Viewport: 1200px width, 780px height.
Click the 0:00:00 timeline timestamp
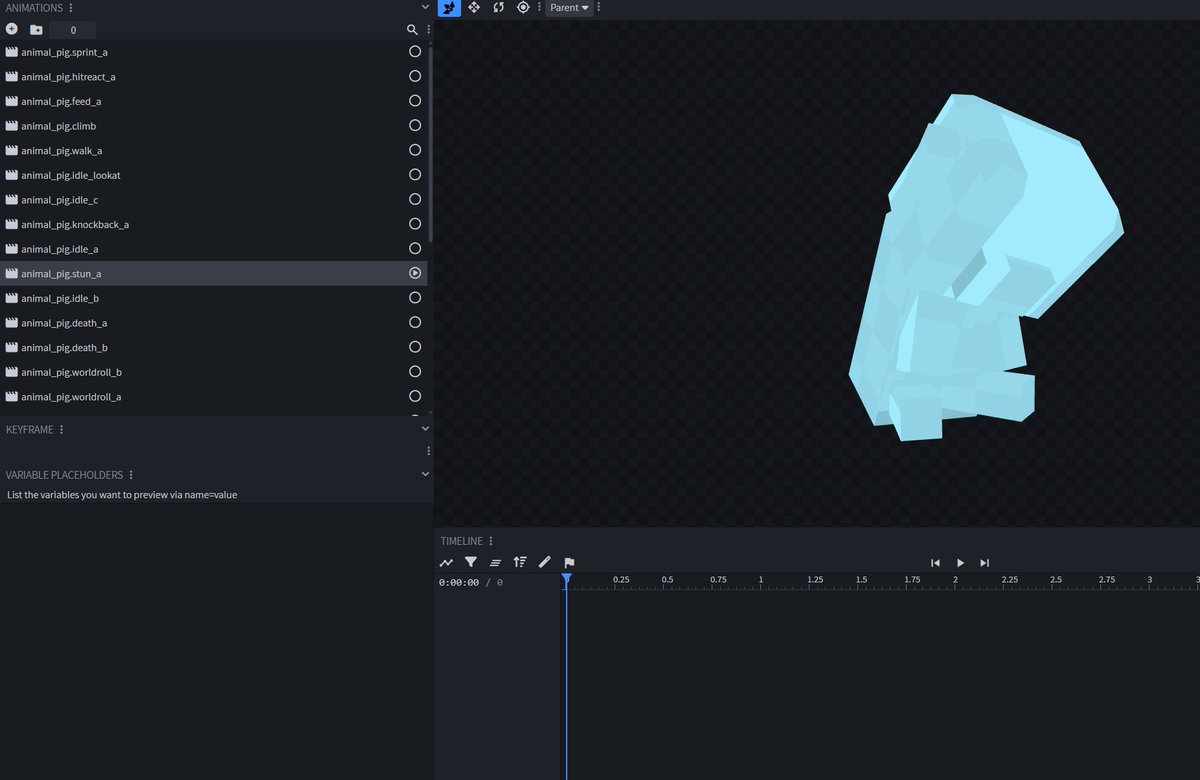pos(459,582)
